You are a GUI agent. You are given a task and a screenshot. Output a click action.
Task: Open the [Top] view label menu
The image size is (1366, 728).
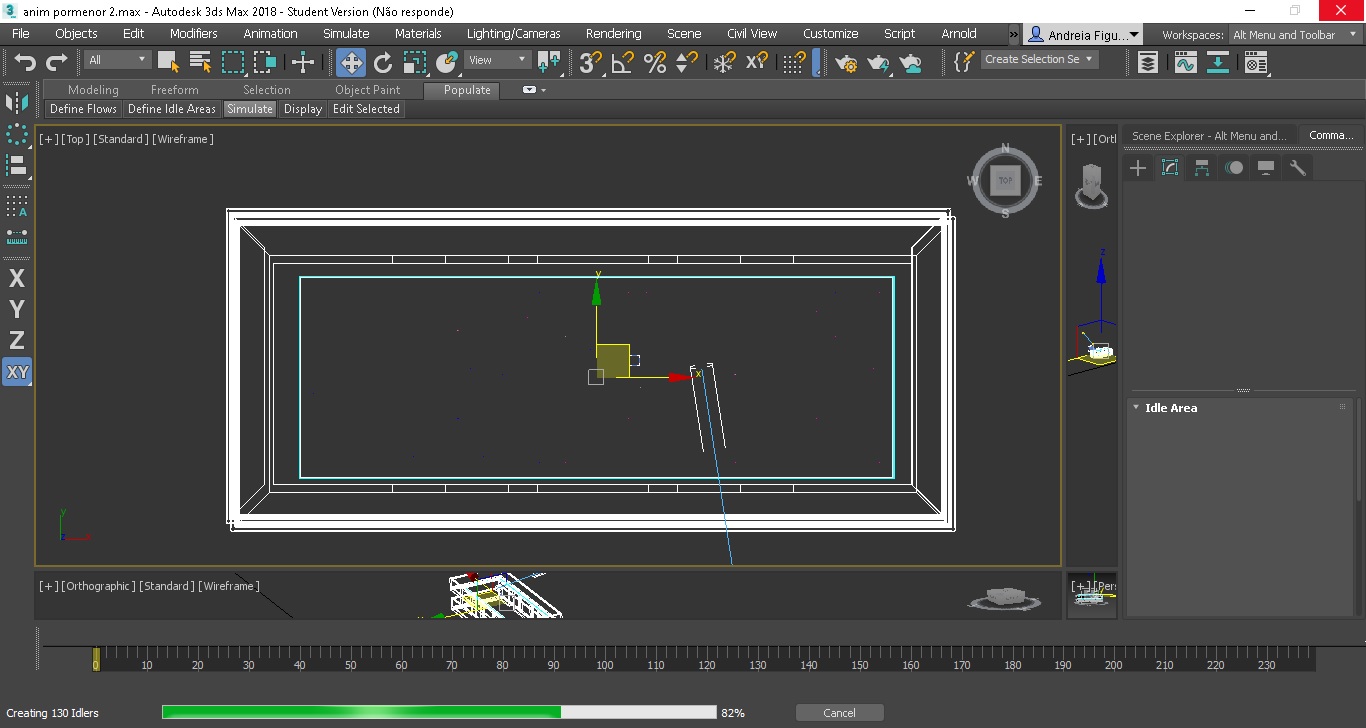[75, 139]
